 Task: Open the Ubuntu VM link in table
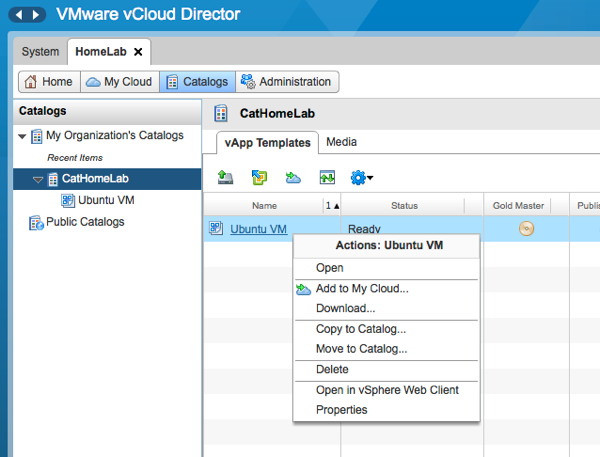click(x=258, y=229)
